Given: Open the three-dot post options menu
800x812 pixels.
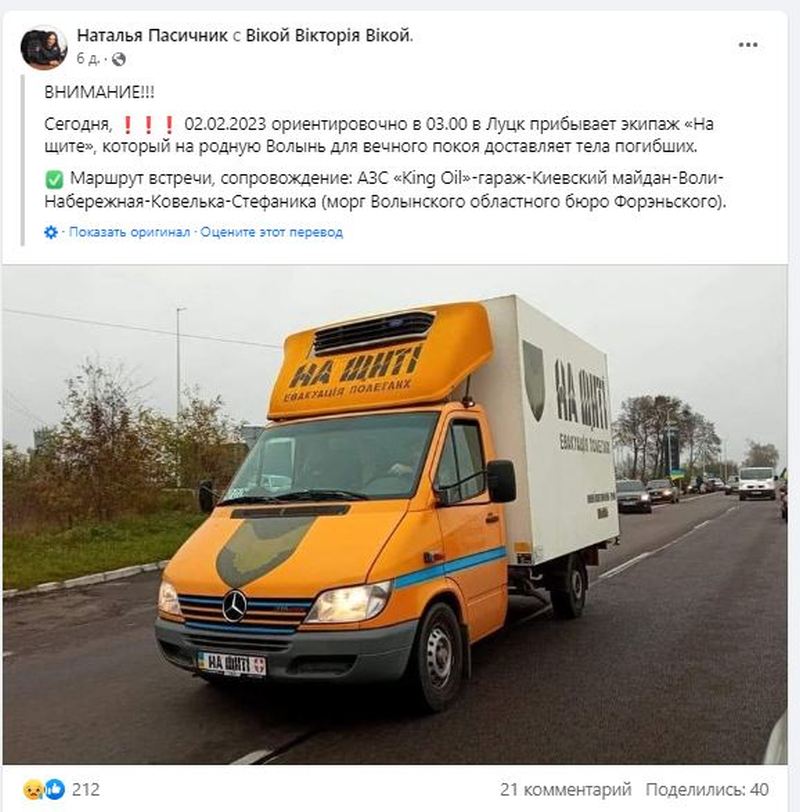Looking at the screenshot, I should (748, 46).
